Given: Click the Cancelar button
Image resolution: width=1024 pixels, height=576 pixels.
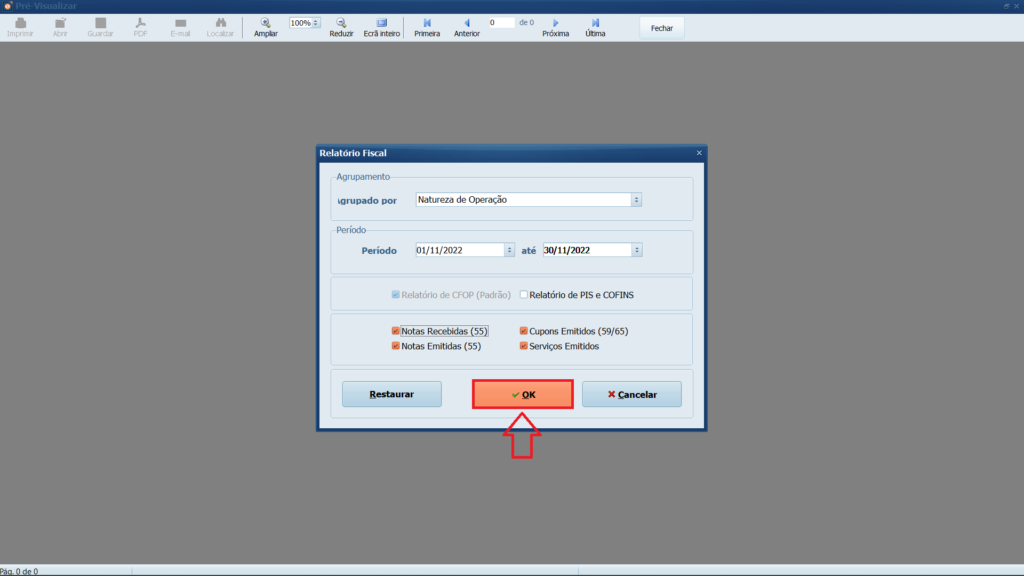Looking at the screenshot, I should [632, 394].
